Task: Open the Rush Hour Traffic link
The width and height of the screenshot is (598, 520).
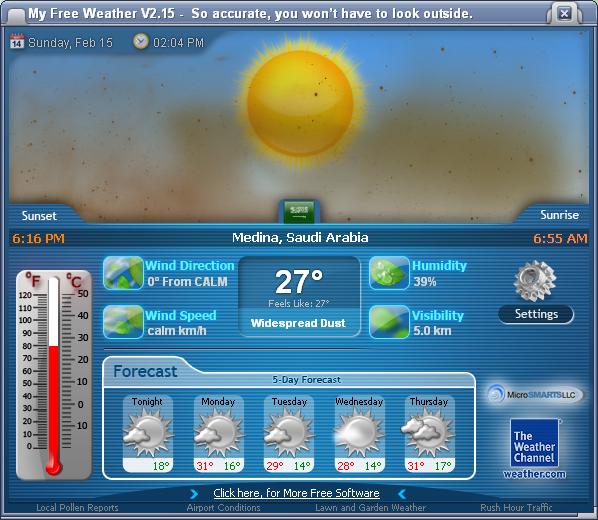Action: pos(516,507)
